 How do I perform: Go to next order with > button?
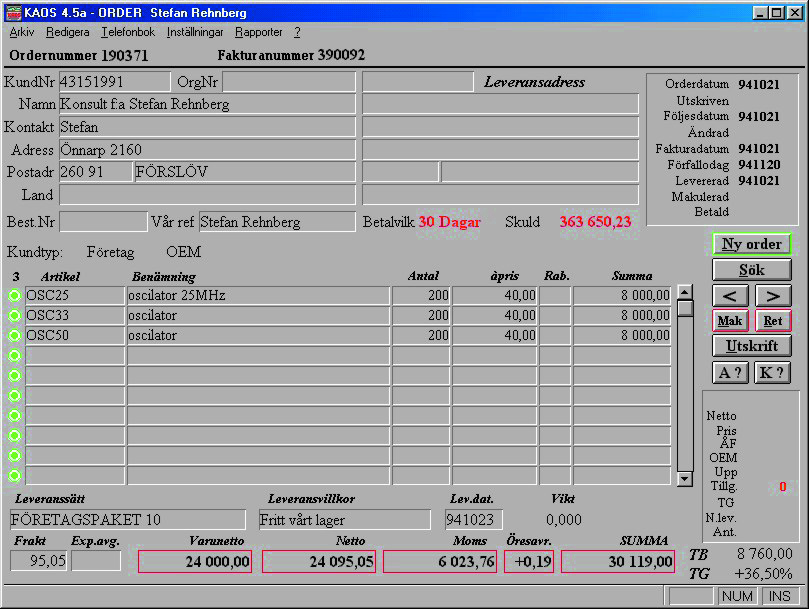[772, 296]
